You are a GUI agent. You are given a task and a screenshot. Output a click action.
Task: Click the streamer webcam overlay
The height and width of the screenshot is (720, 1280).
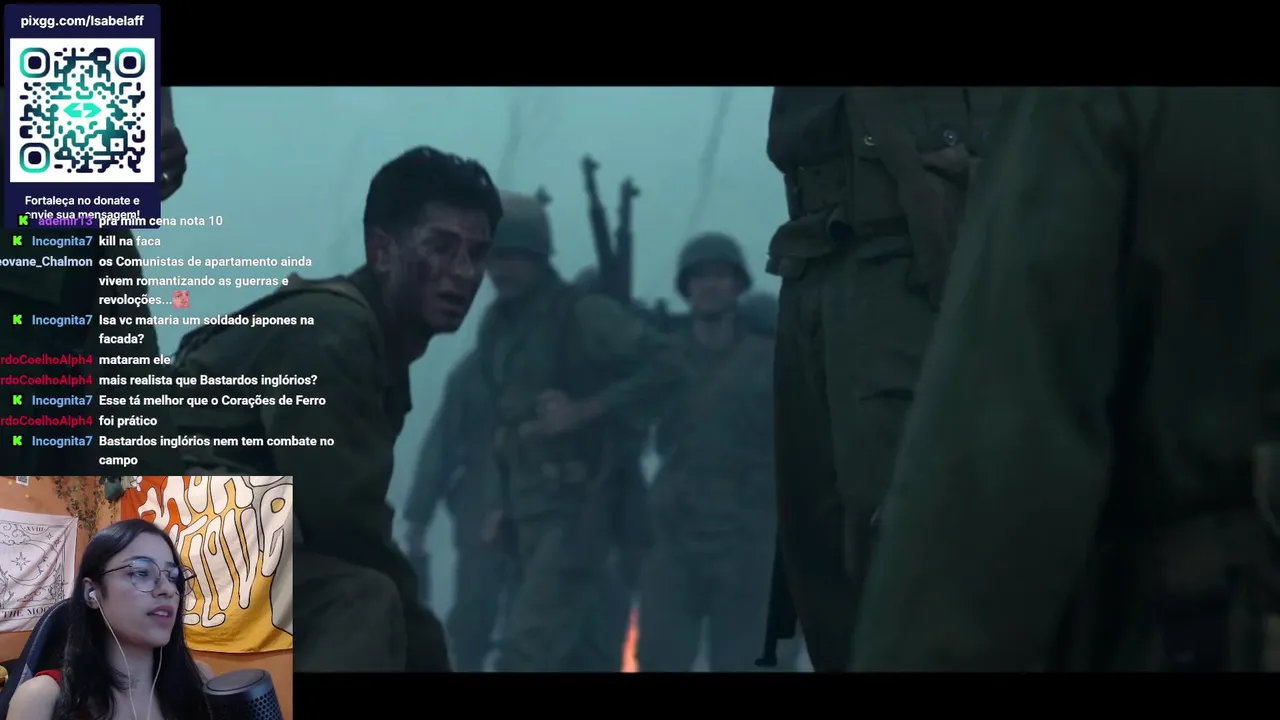pyautogui.click(x=146, y=598)
